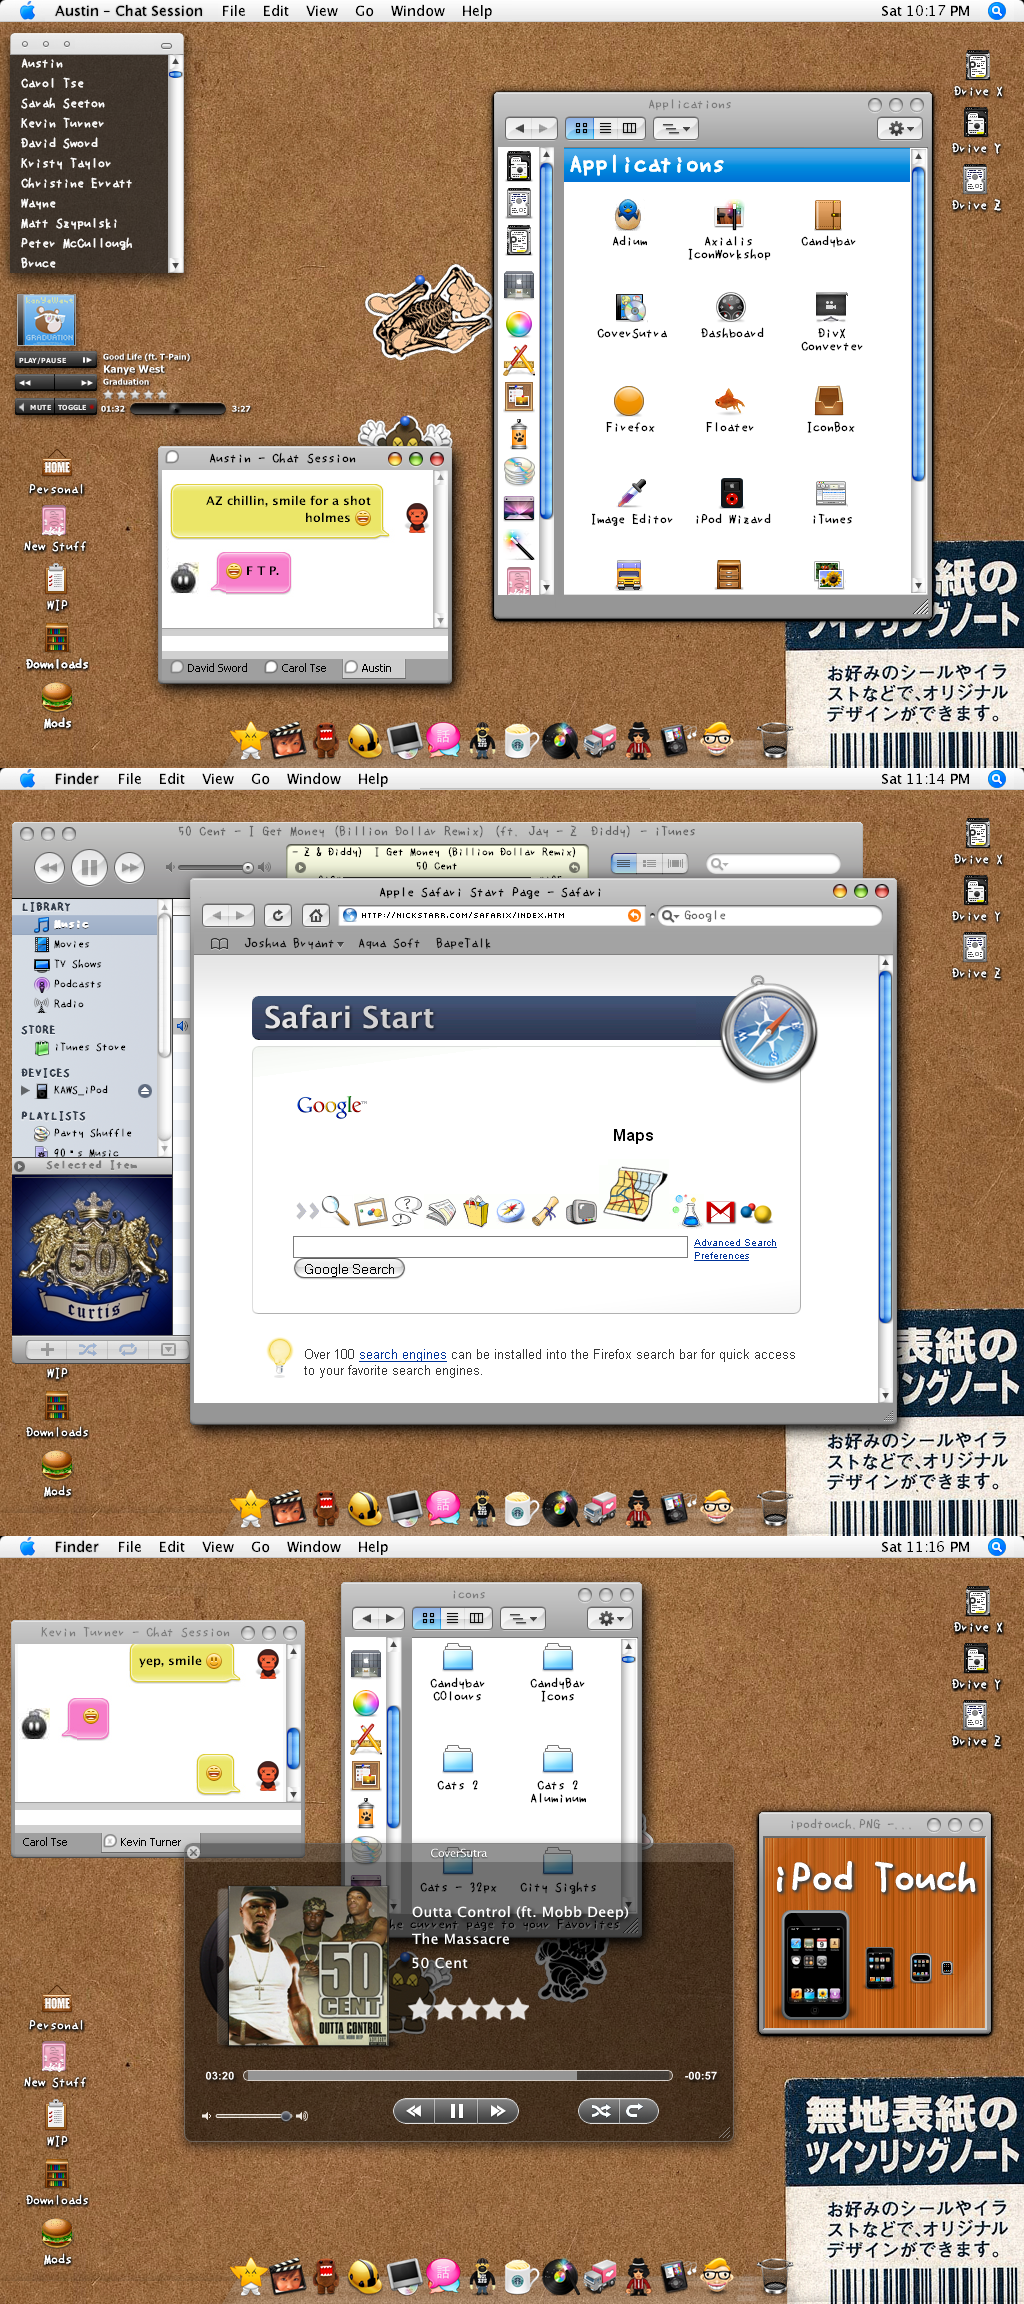Open the Aqua Soft bookmark
Viewport: 1024px width, 2304px height.
click(x=389, y=943)
